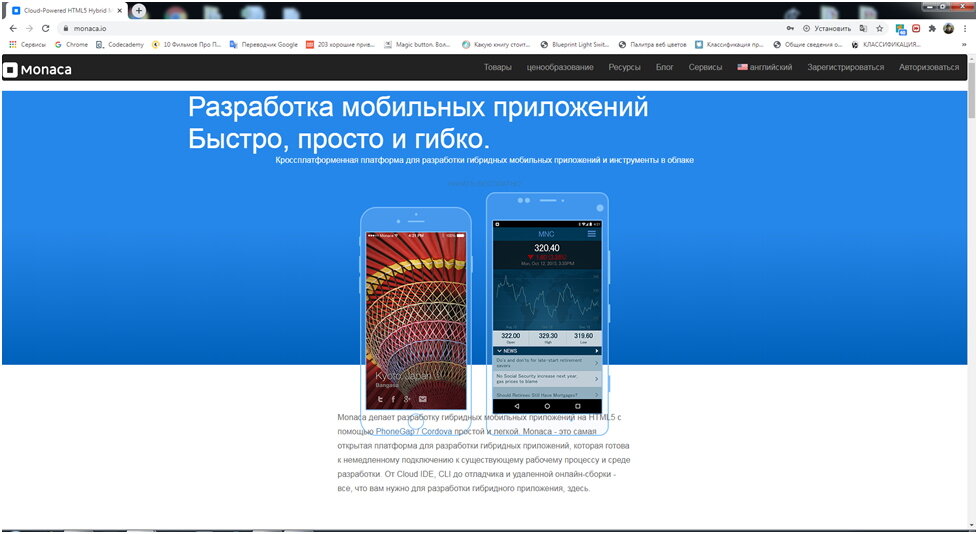
Task: Click Авторизоваться in the navbar
Action: [x=929, y=67]
